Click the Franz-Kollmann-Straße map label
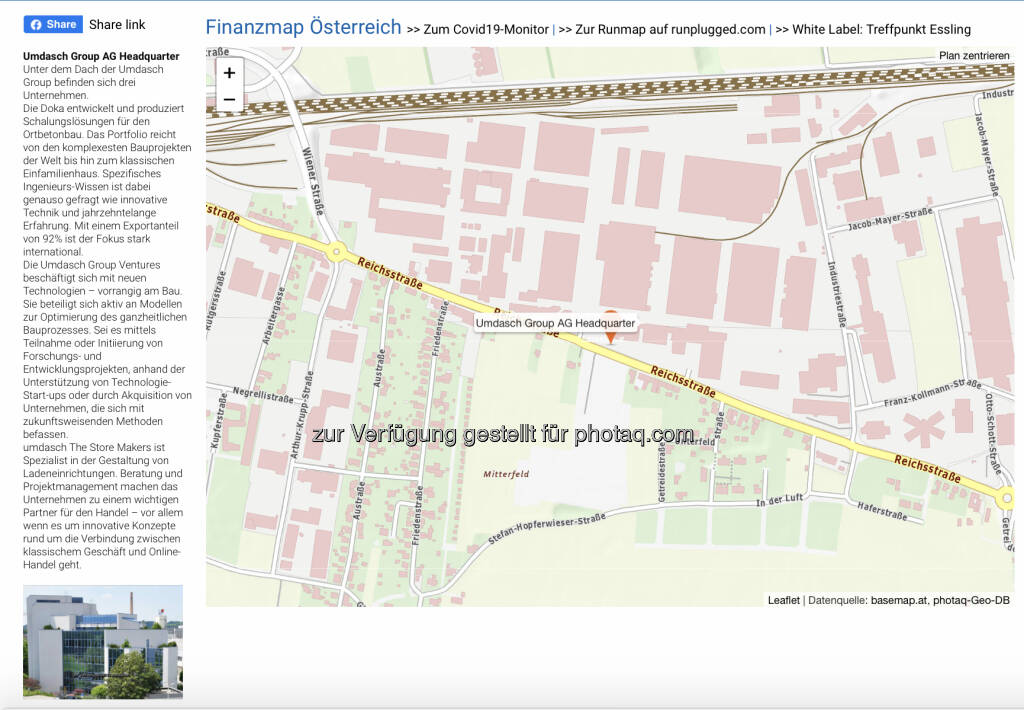The height and width of the screenshot is (710, 1024). pyautogui.click(x=933, y=392)
